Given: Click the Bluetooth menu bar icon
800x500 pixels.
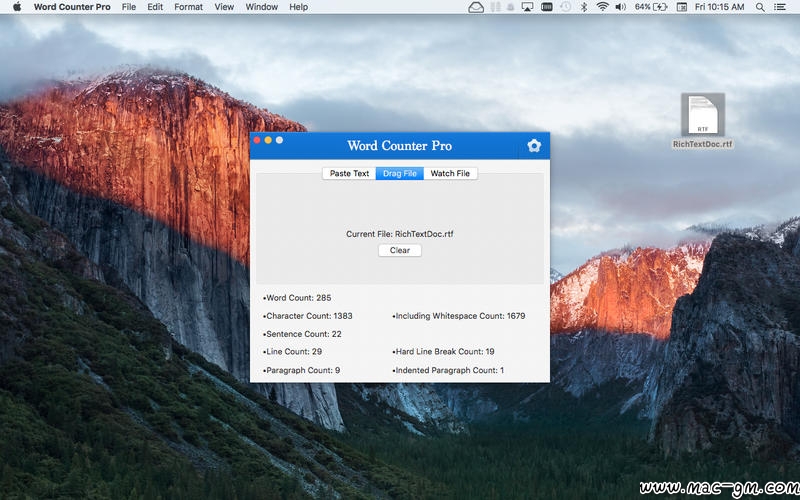Looking at the screenshot, I should click(x=584, y=7).
